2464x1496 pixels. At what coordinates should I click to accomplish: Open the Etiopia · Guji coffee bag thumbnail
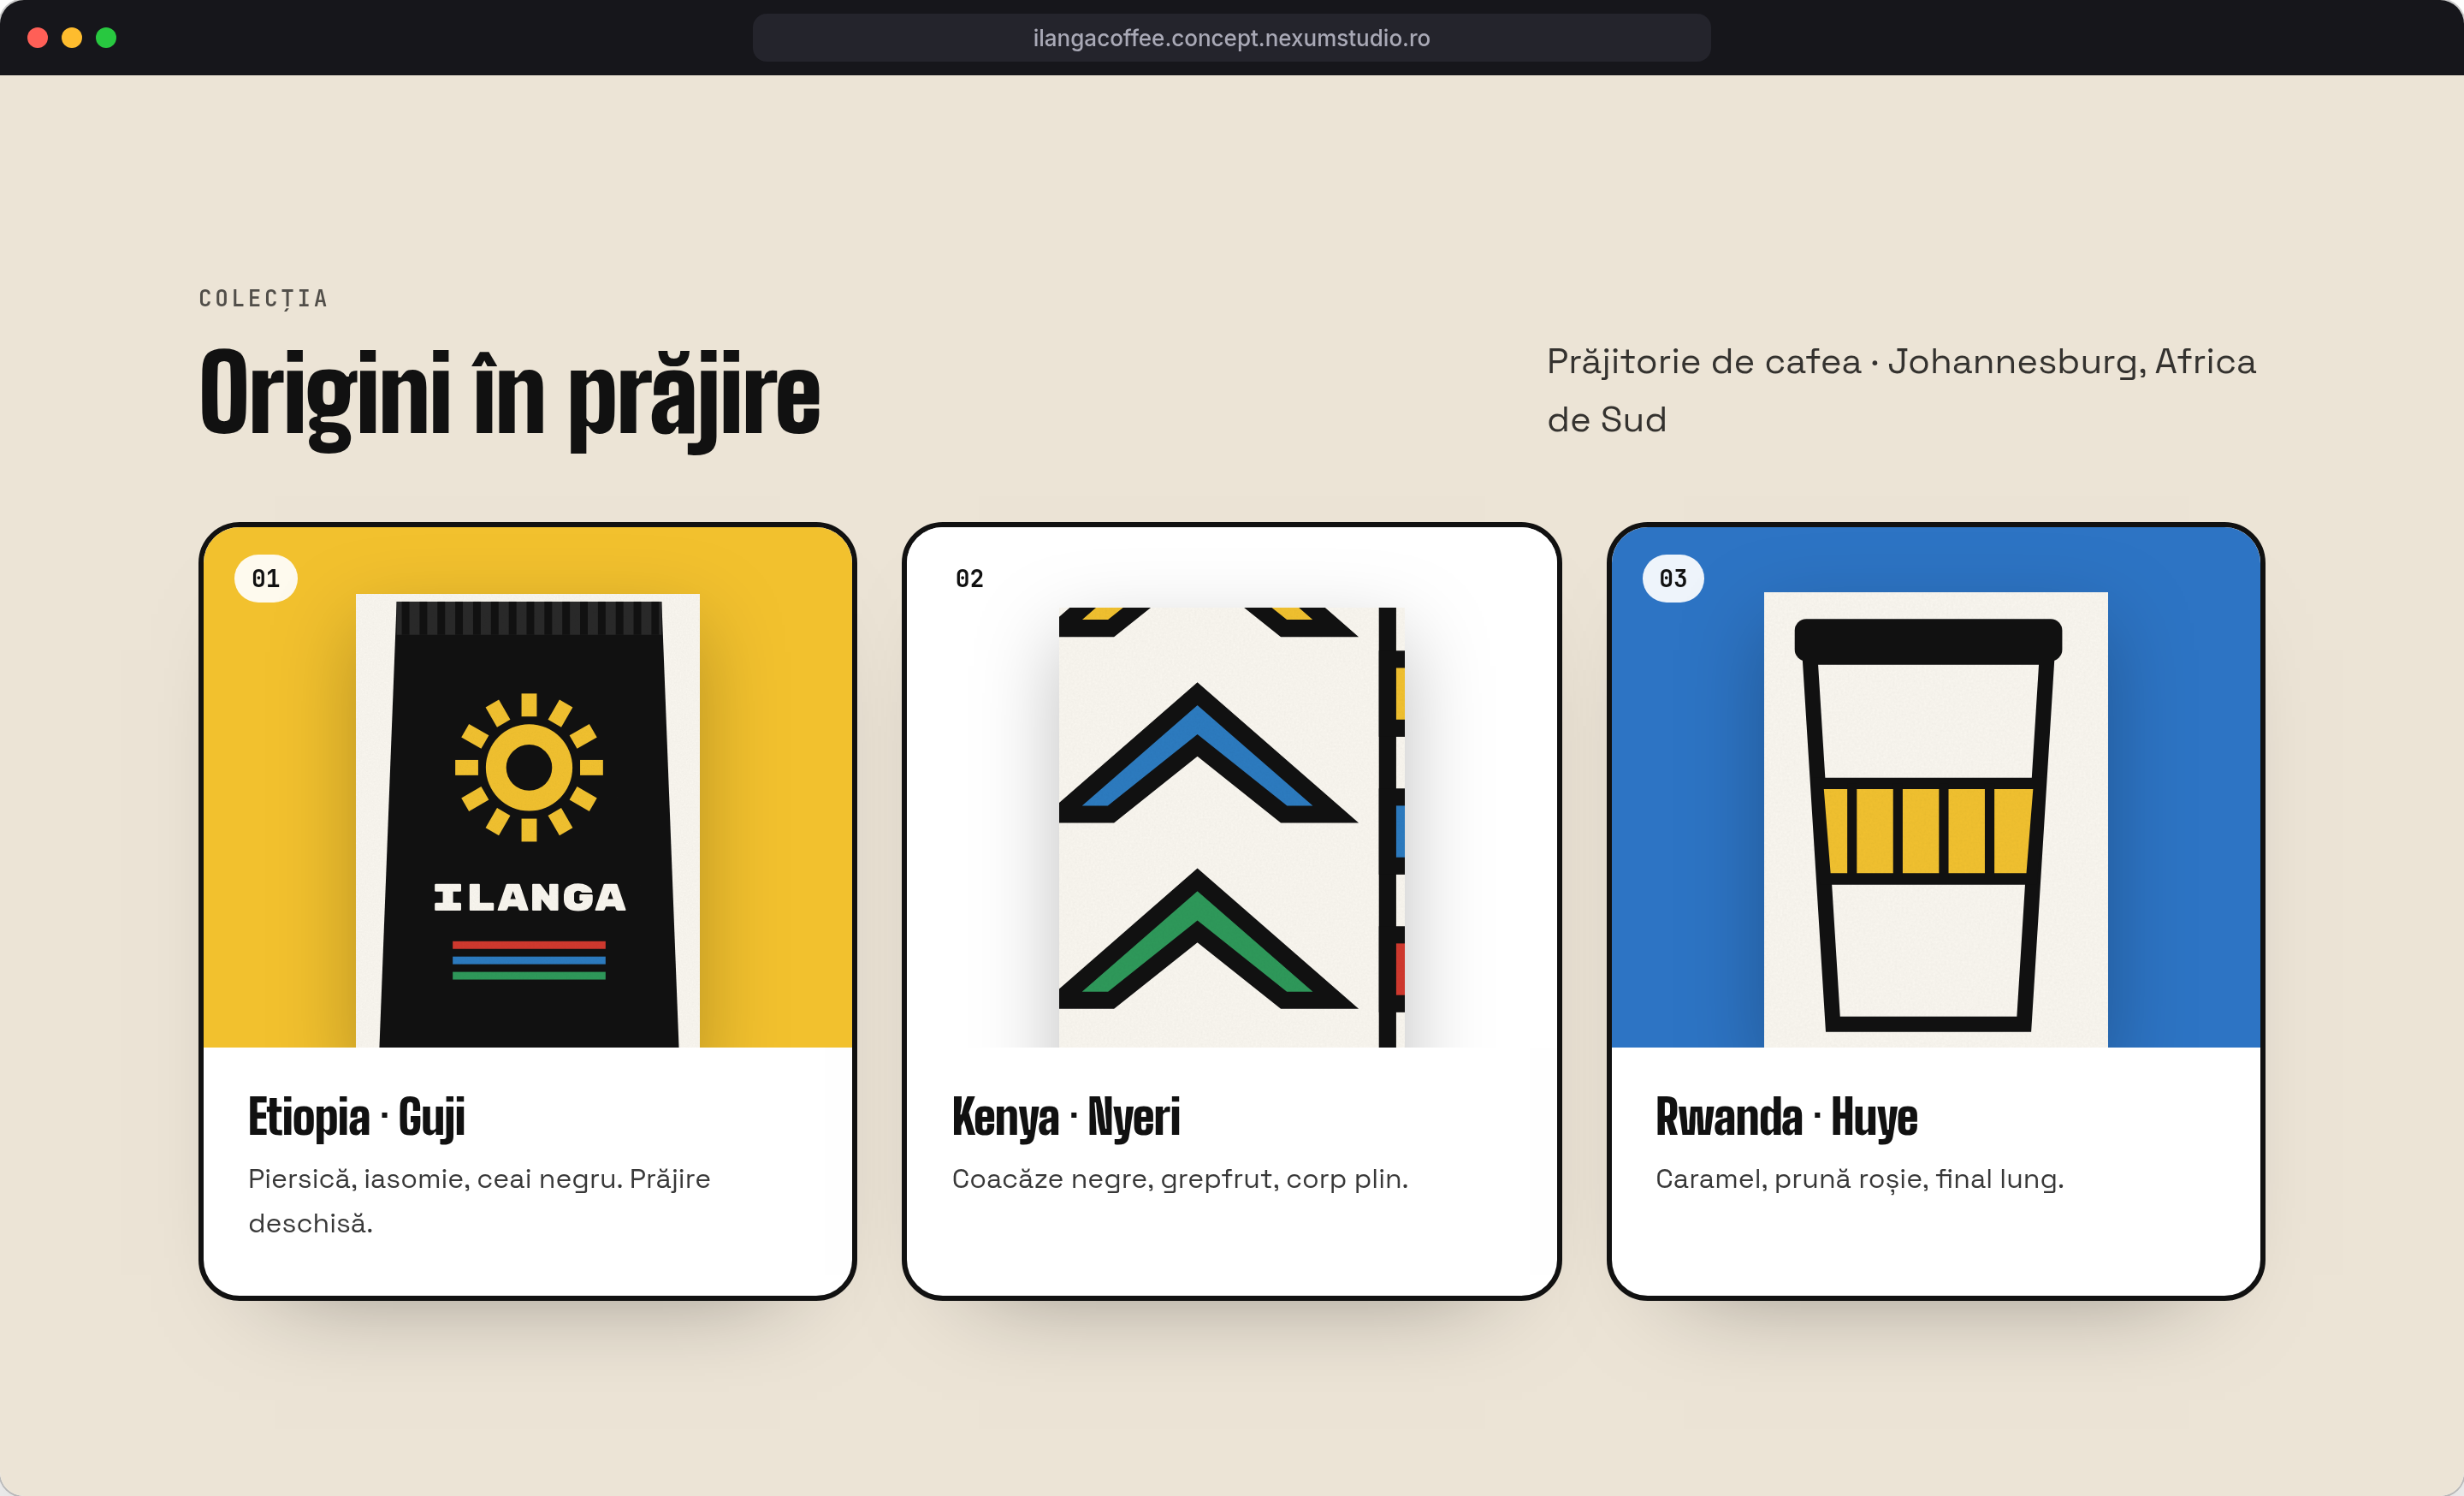point(528,820)
